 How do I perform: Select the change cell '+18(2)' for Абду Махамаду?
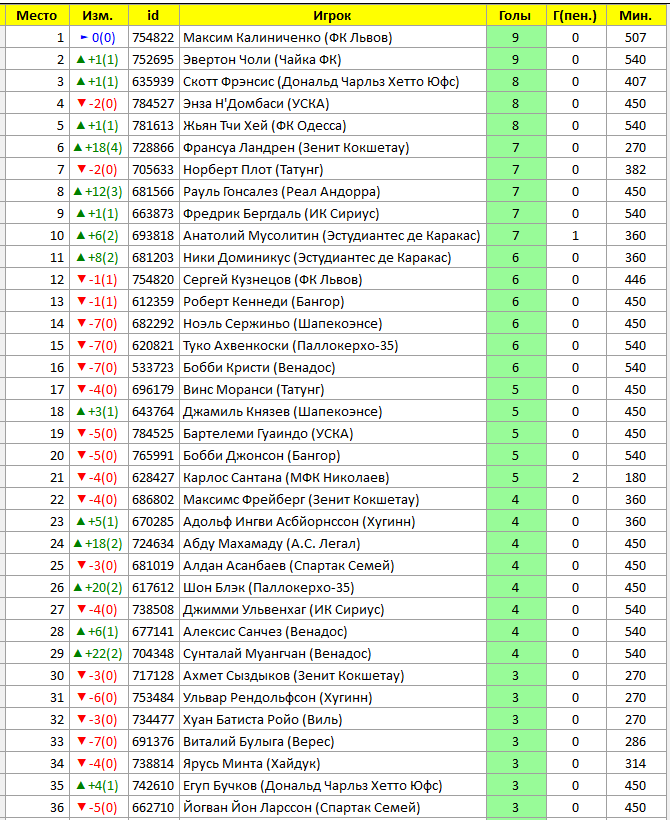(x=99, y=543)
